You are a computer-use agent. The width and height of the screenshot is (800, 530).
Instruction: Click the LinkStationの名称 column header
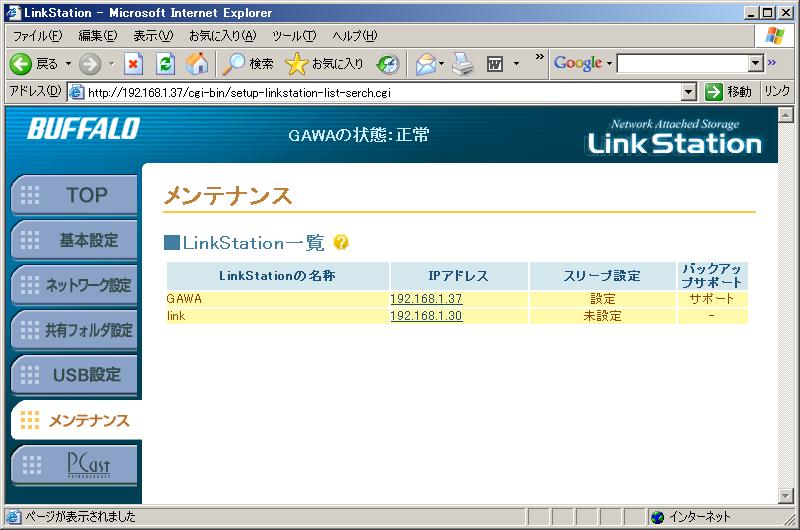278,276
